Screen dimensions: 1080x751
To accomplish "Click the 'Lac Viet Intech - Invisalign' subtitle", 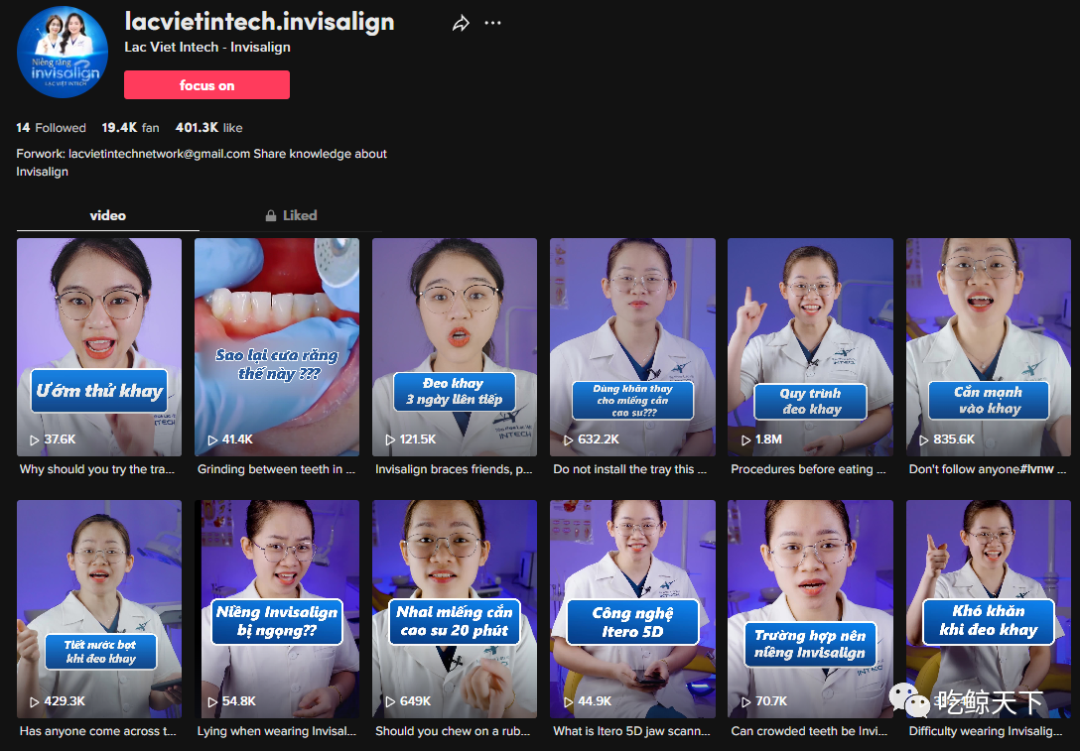I will [207, 47].
